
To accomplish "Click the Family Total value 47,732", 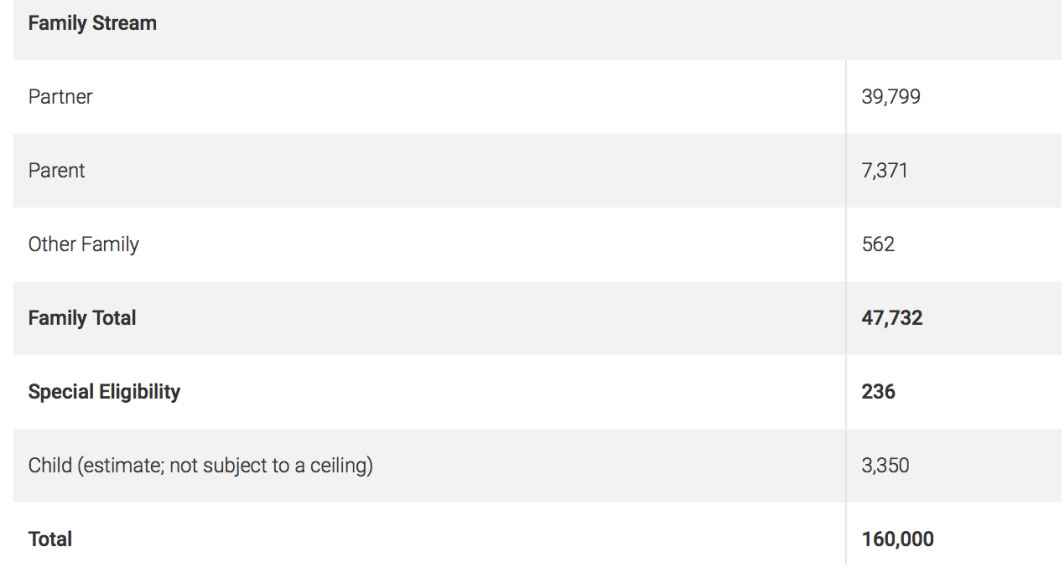I will click(x=891, y=318).
